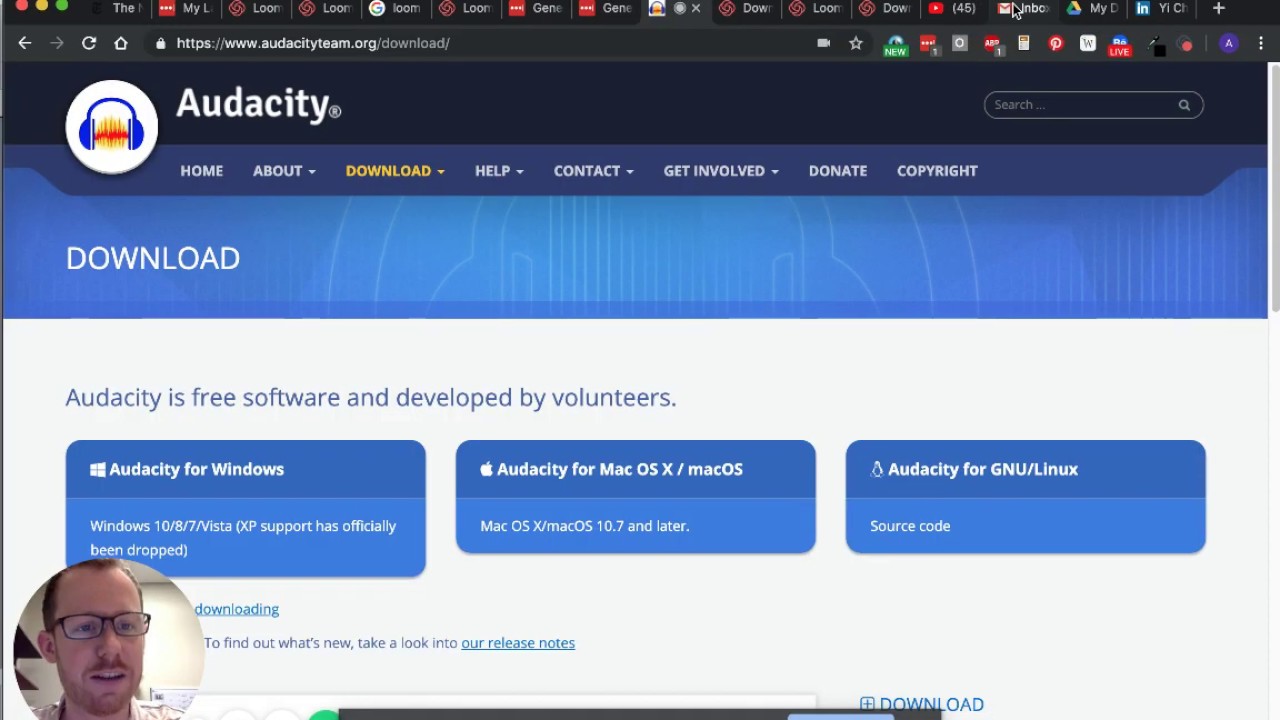
Task: Open the Behance LIVE extension
Action: 1120,45
